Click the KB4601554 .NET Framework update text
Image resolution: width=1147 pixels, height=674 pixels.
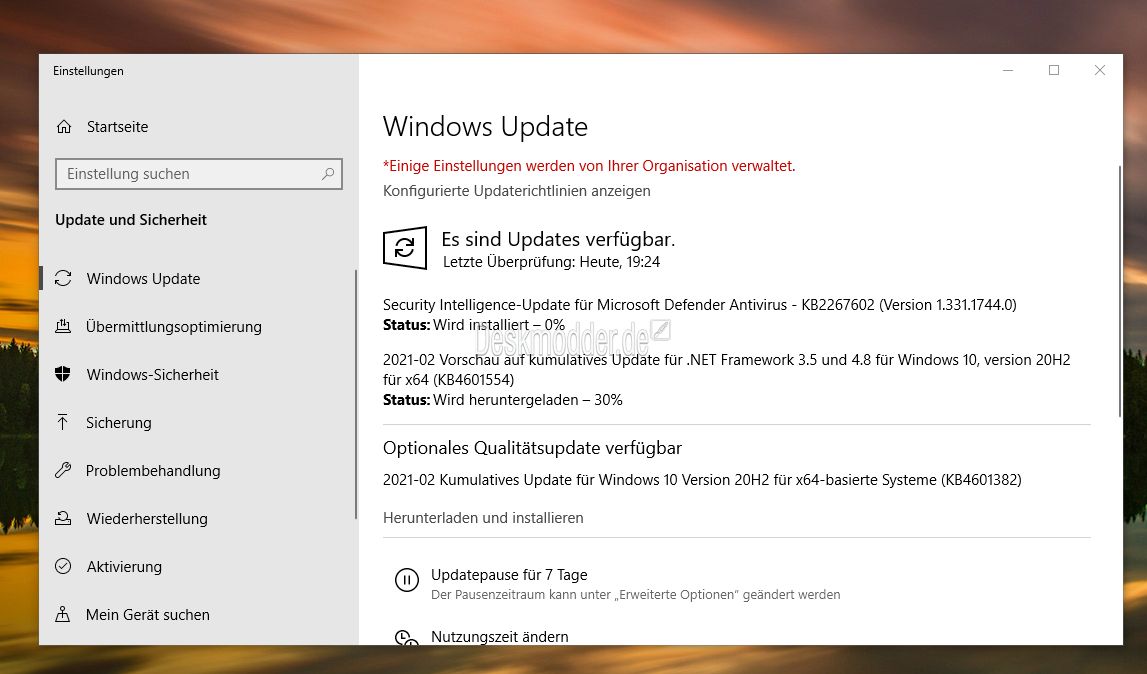[726, 370]
